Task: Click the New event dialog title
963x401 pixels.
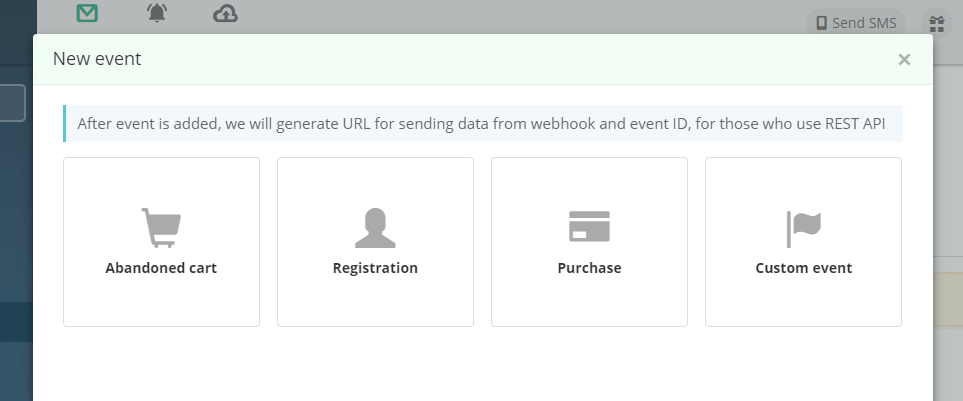Action: point(97,59)
